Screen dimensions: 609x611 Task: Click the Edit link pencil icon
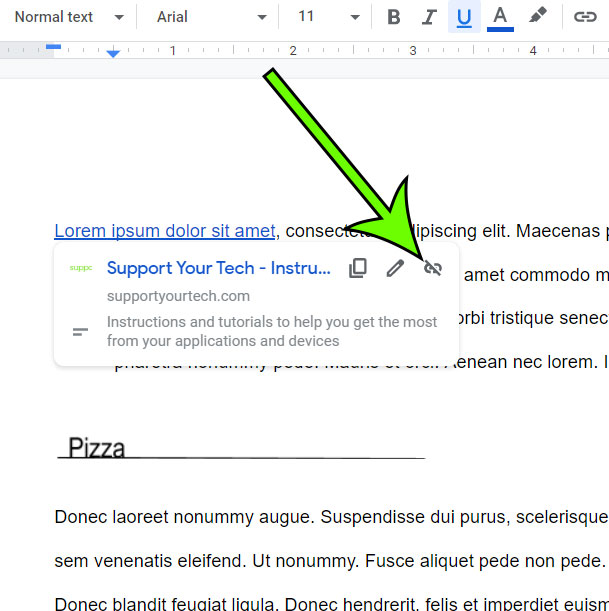pyautogui.click(x=395, y=268)
